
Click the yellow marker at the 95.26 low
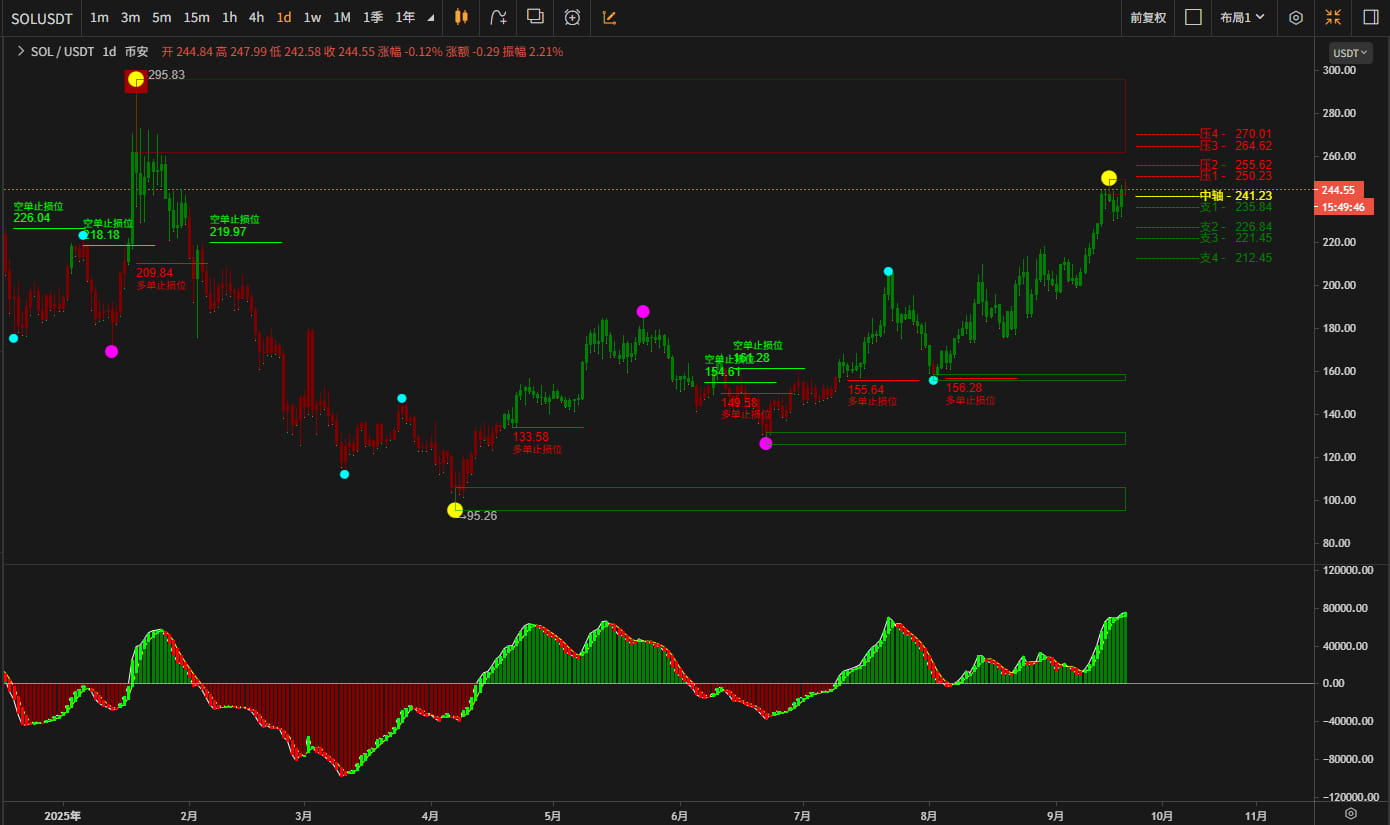click(x=455, y=510)
